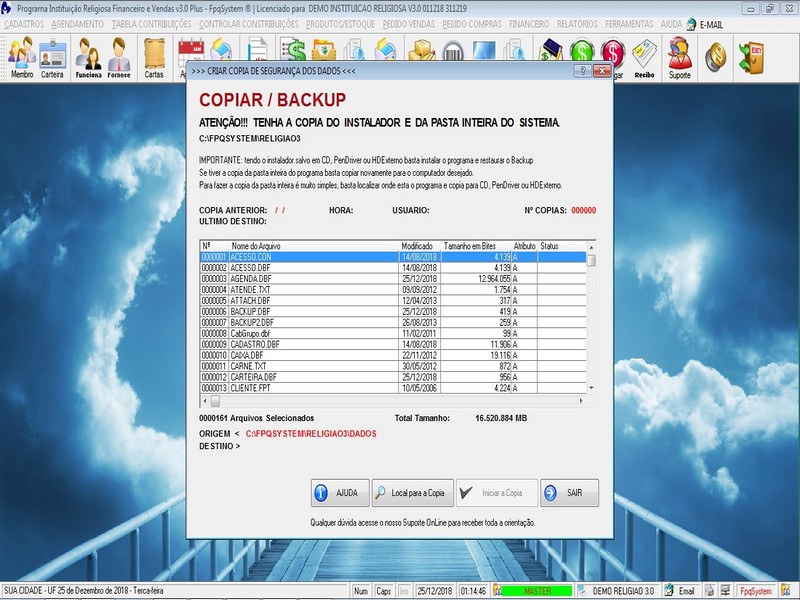Click the book with dollar icon
This screenshot has width=800, height=600.
[x=551, y=49]
